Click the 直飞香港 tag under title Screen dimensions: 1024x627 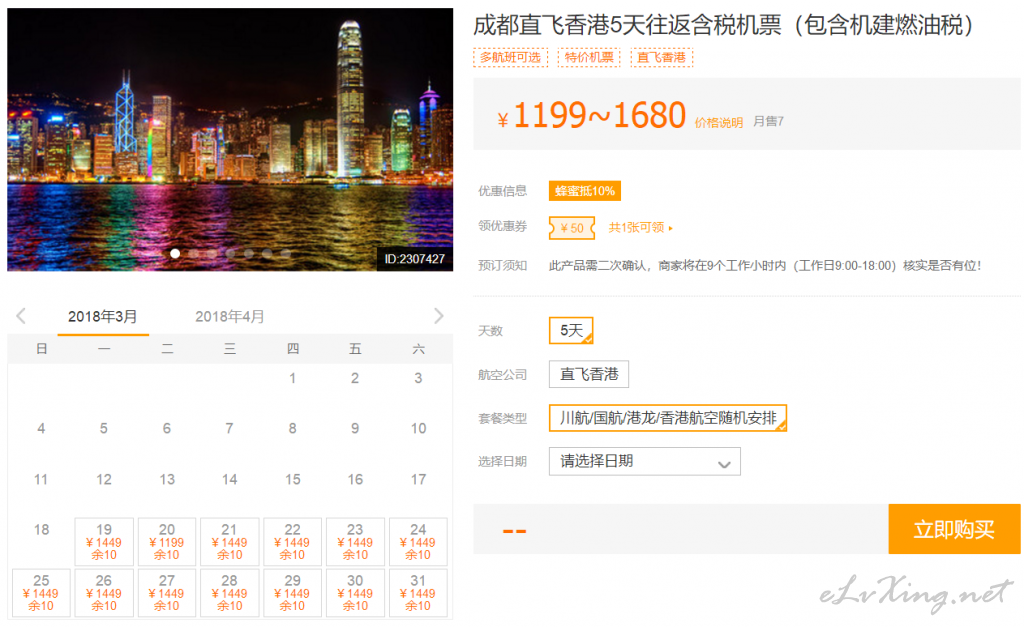pyautogui.click(x=662, y=57)
